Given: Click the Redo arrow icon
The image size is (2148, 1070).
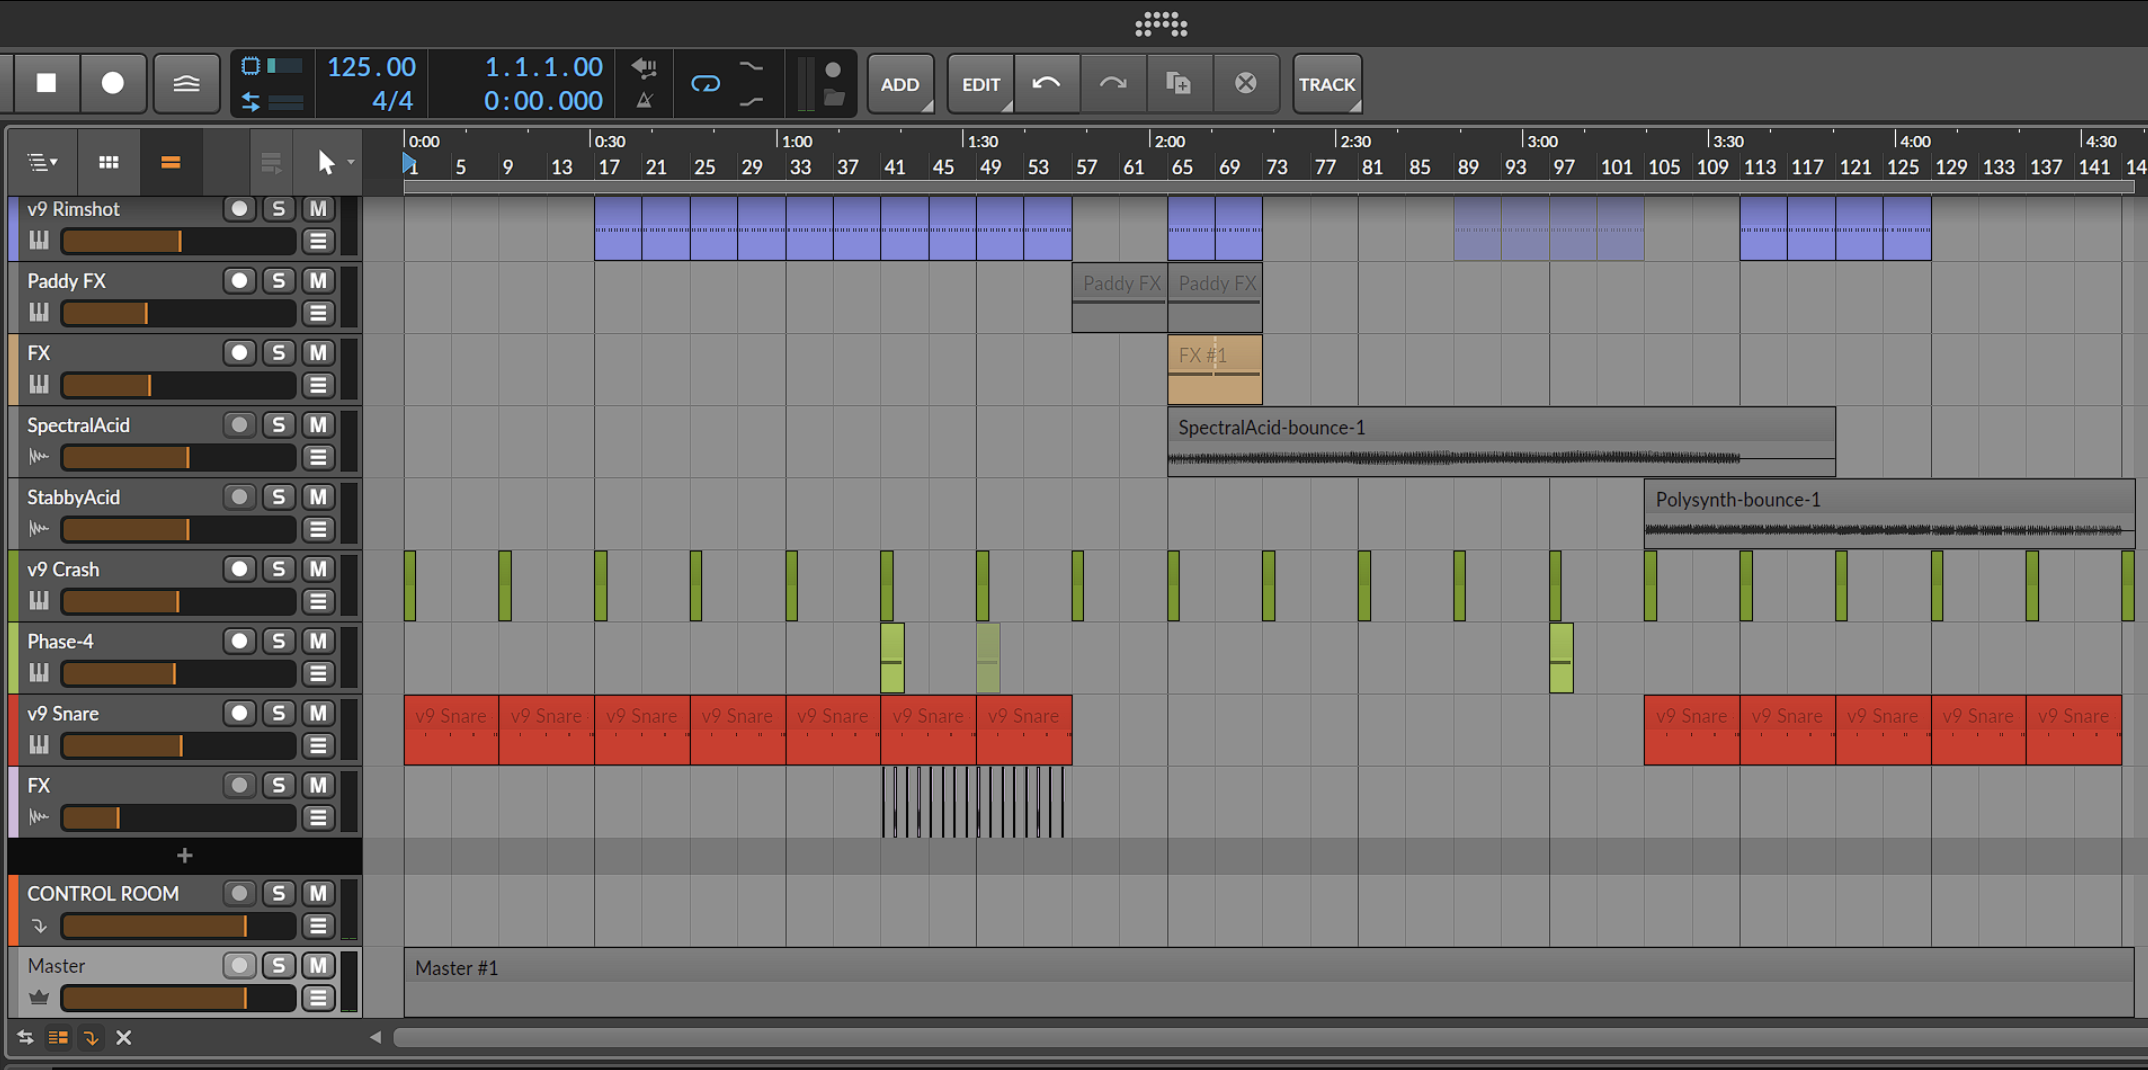Looking at the screenshot, I should pos(1113,83).
